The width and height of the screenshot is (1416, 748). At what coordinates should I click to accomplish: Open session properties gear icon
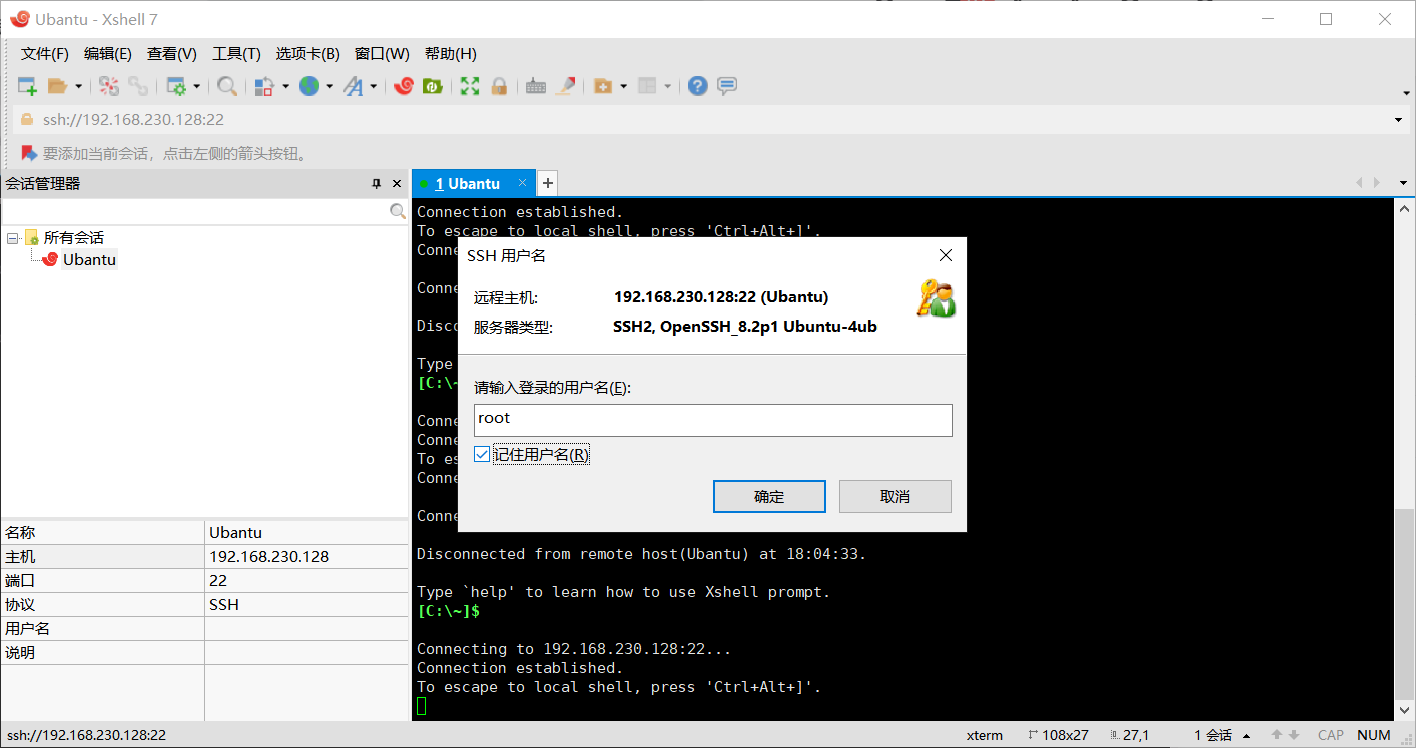tap(176, 87)
